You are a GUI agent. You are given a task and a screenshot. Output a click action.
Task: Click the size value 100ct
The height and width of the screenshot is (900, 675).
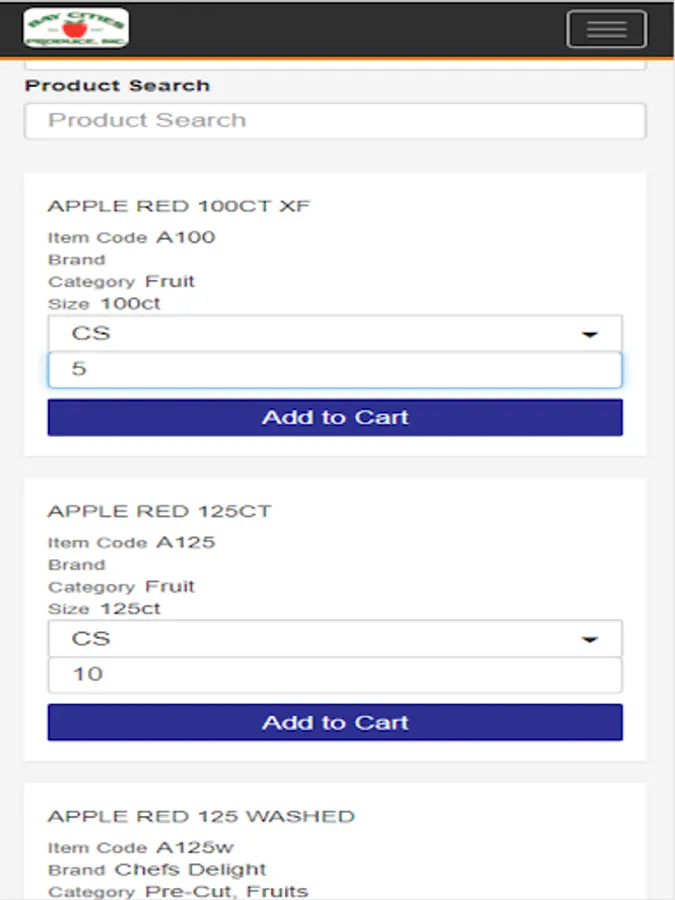(x=130, y=304)
